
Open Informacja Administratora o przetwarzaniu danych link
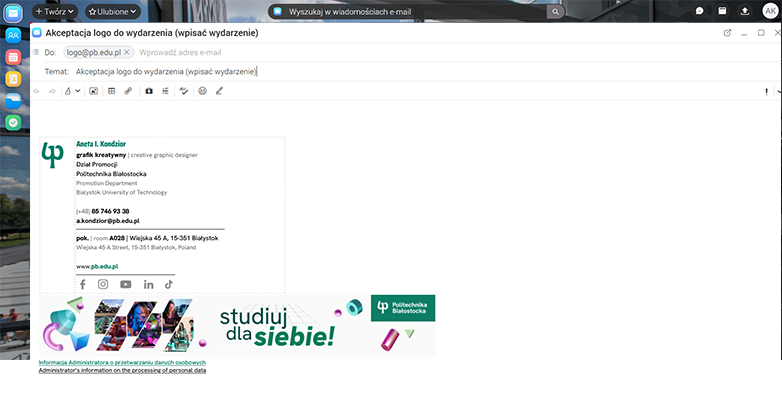(x=122, y=363)
